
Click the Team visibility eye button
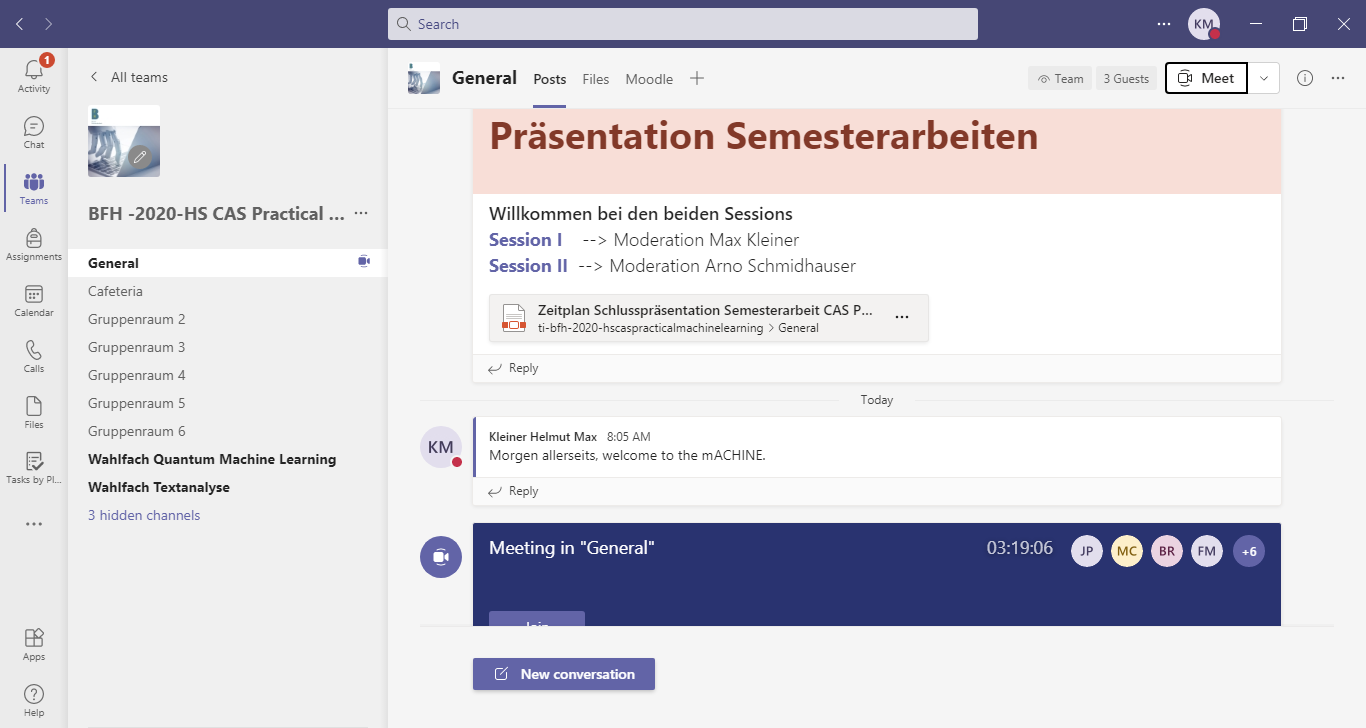coord(1060,78)
